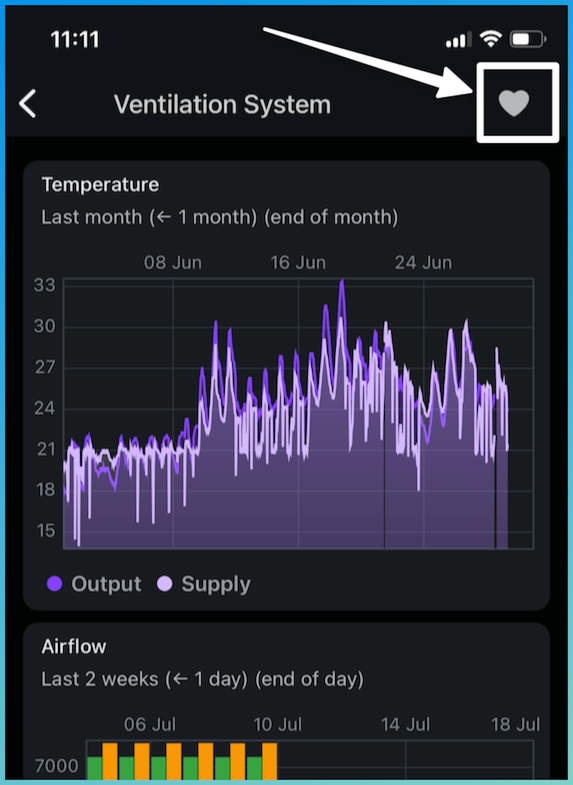Image resolution: width=573 pixels, height=785 pixels.
Task: Tap the 11:11 clock in status bar
Action: 75,40
